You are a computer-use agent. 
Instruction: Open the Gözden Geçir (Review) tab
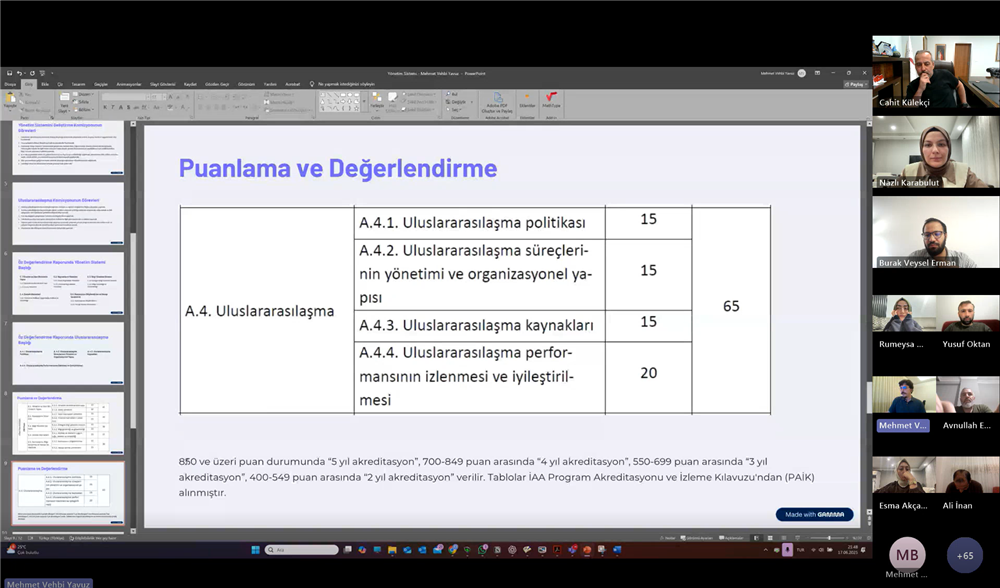click(216, 84)
